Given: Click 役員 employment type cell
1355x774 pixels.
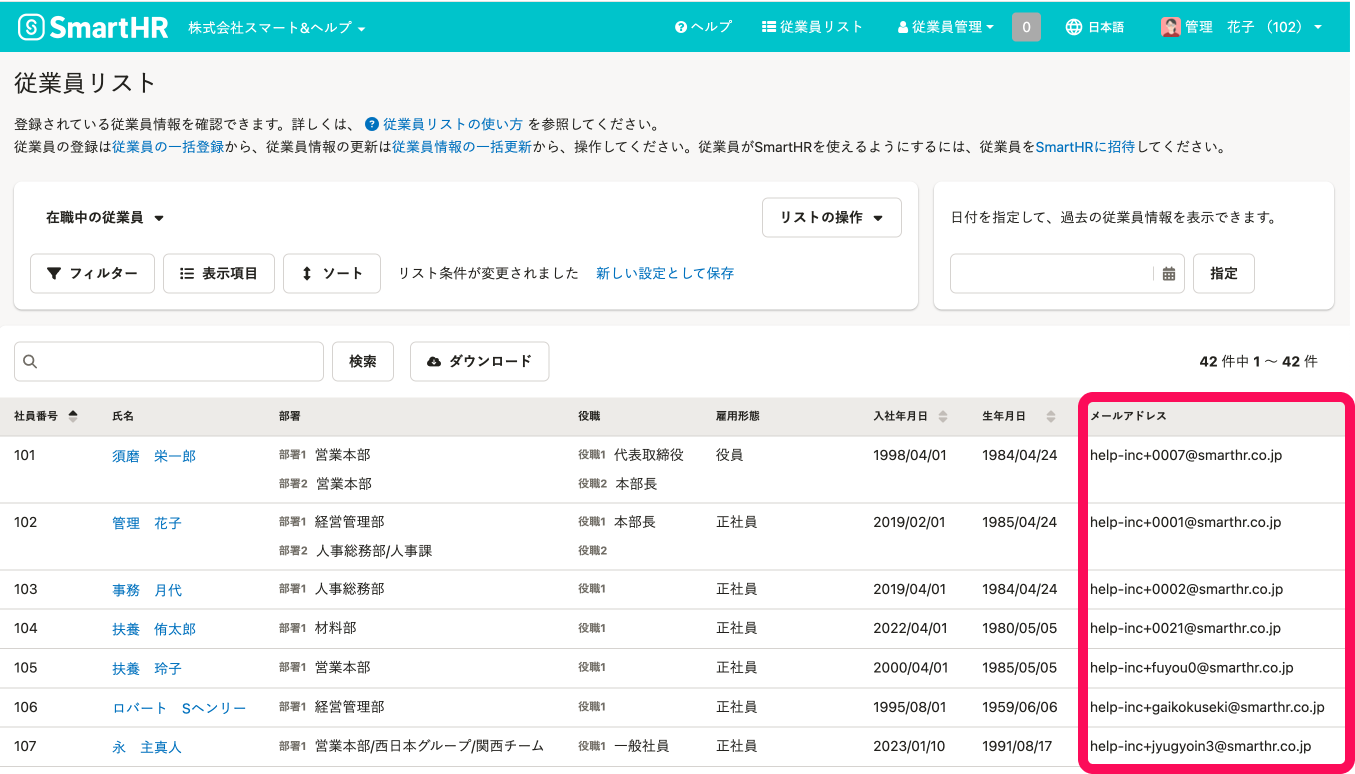Looking at the screenshot, I should (x=730, y=455).
